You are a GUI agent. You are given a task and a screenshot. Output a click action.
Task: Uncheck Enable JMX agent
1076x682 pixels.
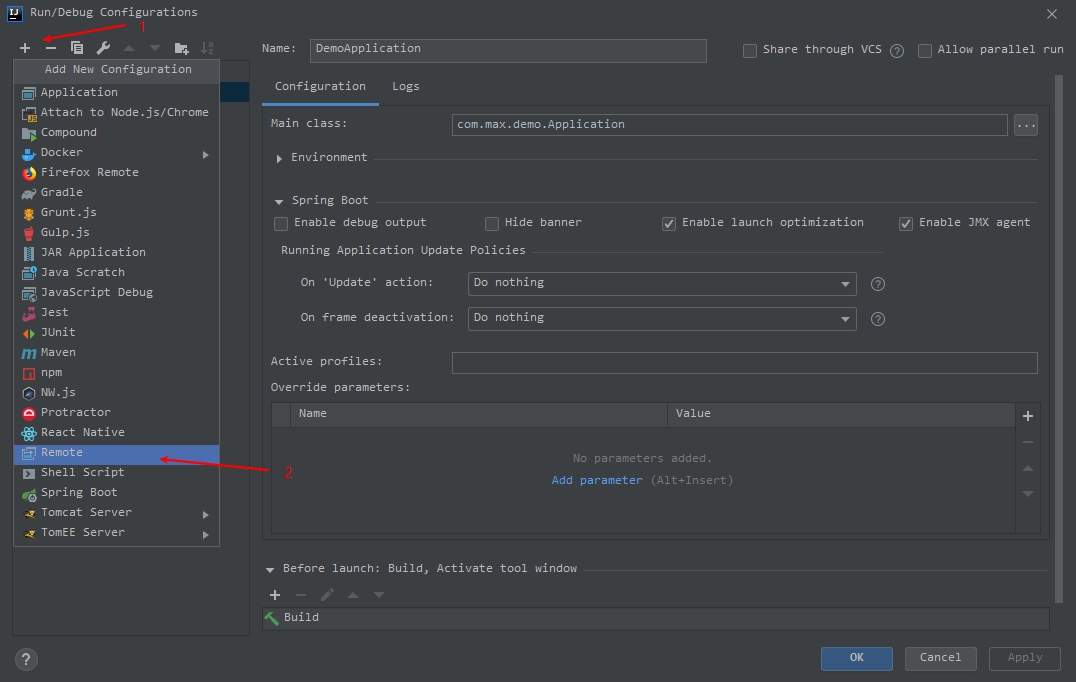[906, 224]
